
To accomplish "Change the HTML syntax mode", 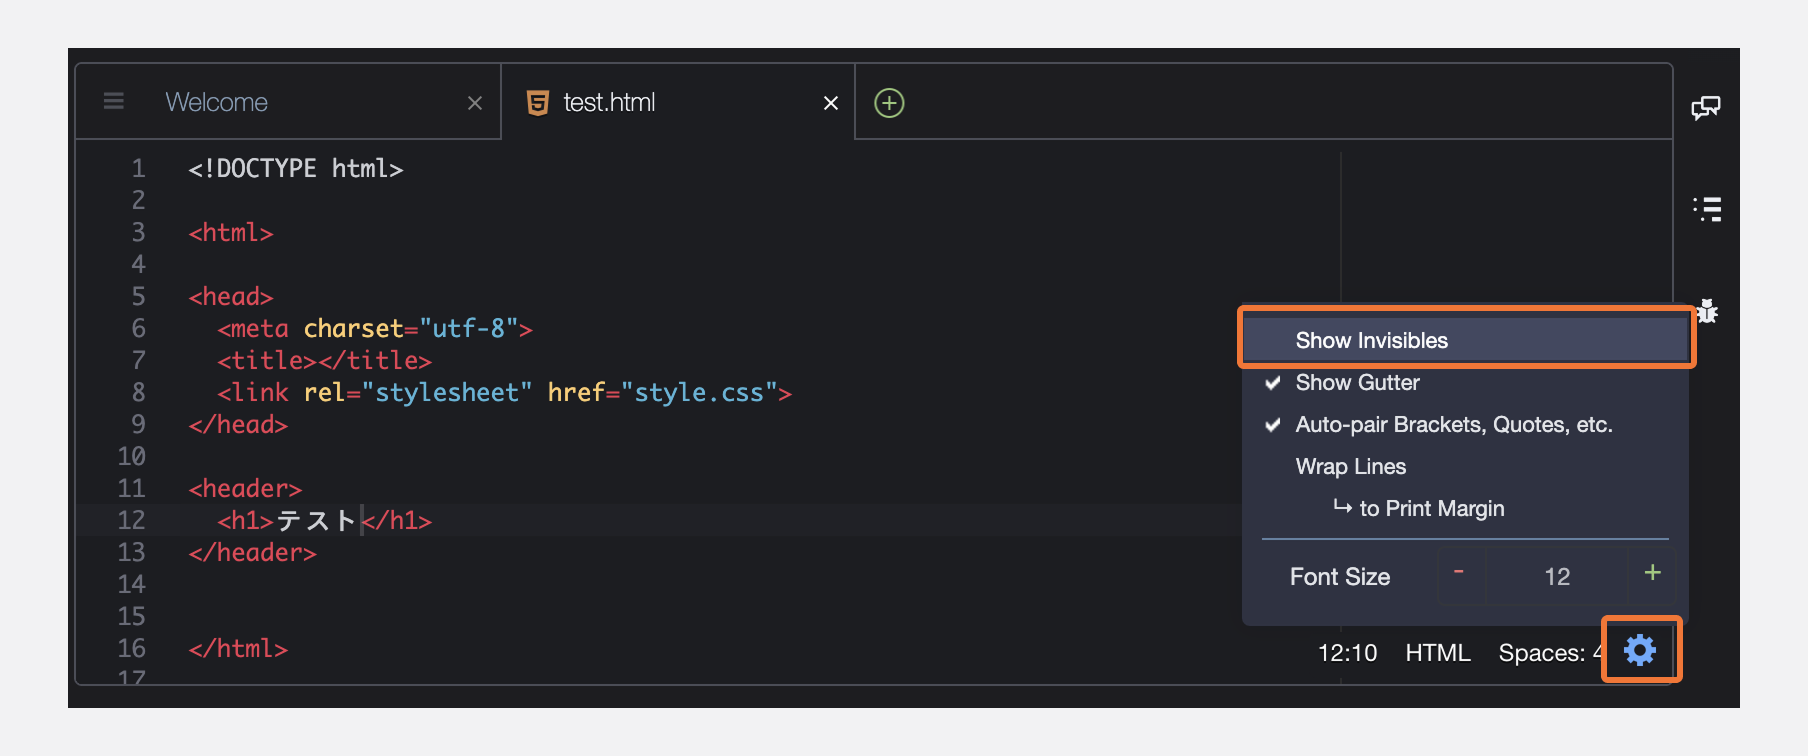I will point(1437,653).
